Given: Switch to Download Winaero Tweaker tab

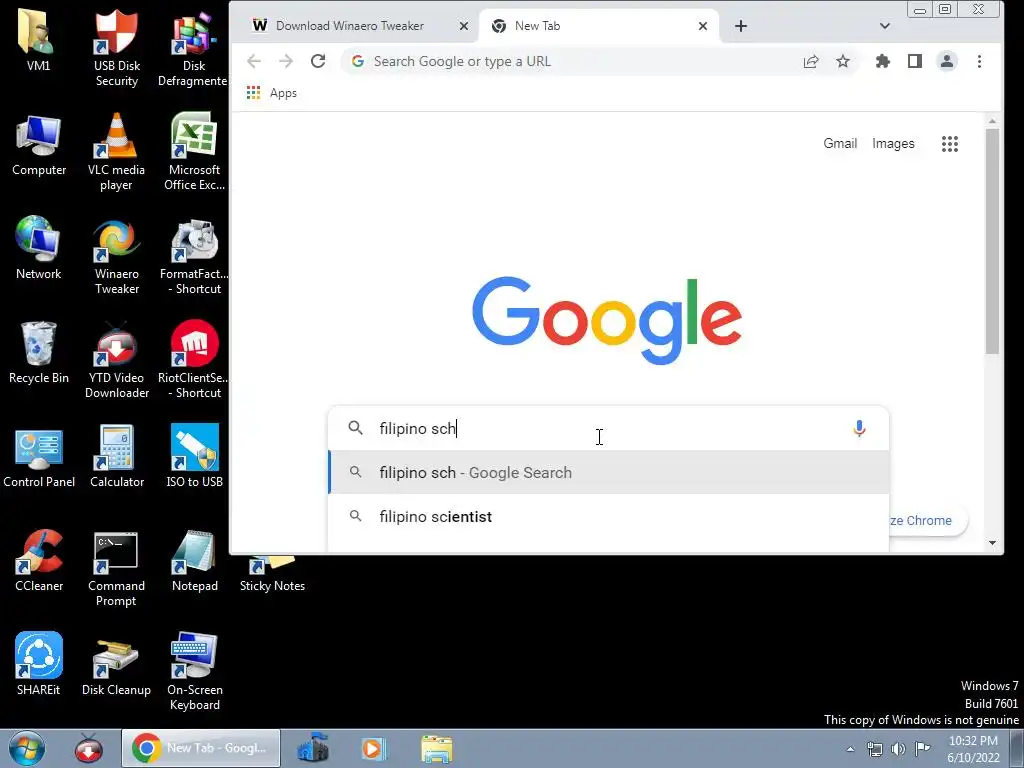Looking at the screenshot, I should point(350,25).
